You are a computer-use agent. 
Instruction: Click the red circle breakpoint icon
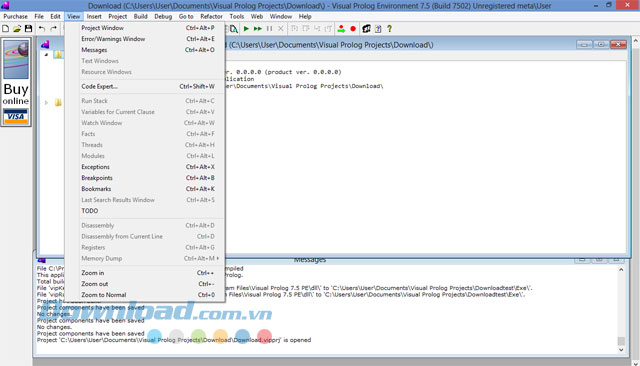[x=353, y=29]
